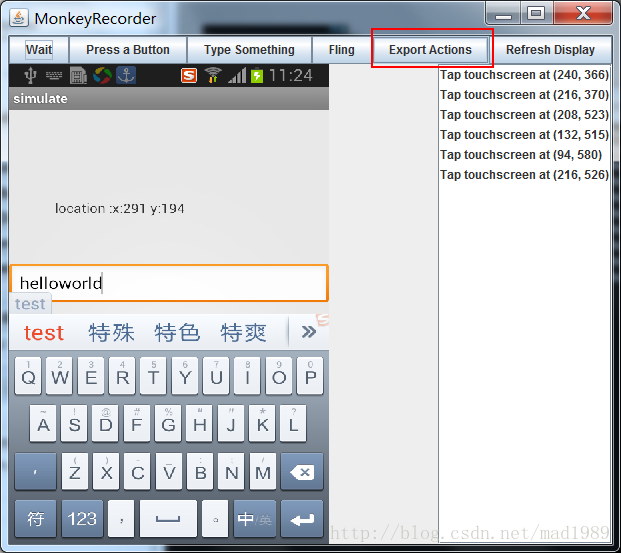Tap the U key
The width and height of the screenshot is (621, 553).
[216, 376]
